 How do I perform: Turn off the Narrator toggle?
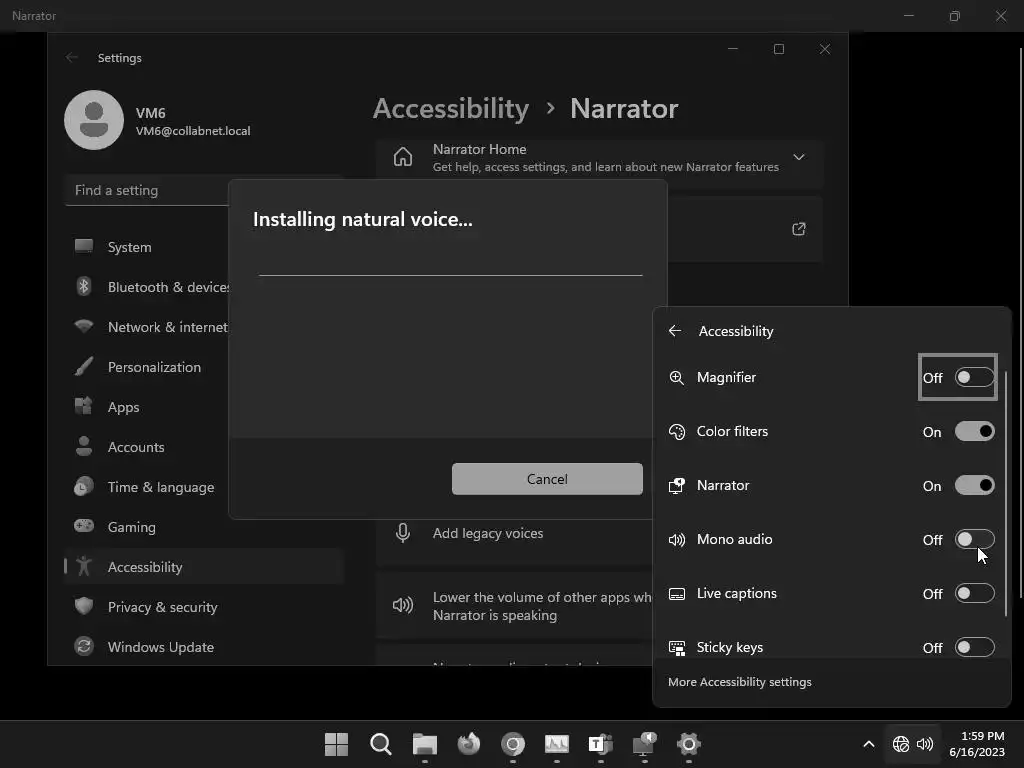974,486
